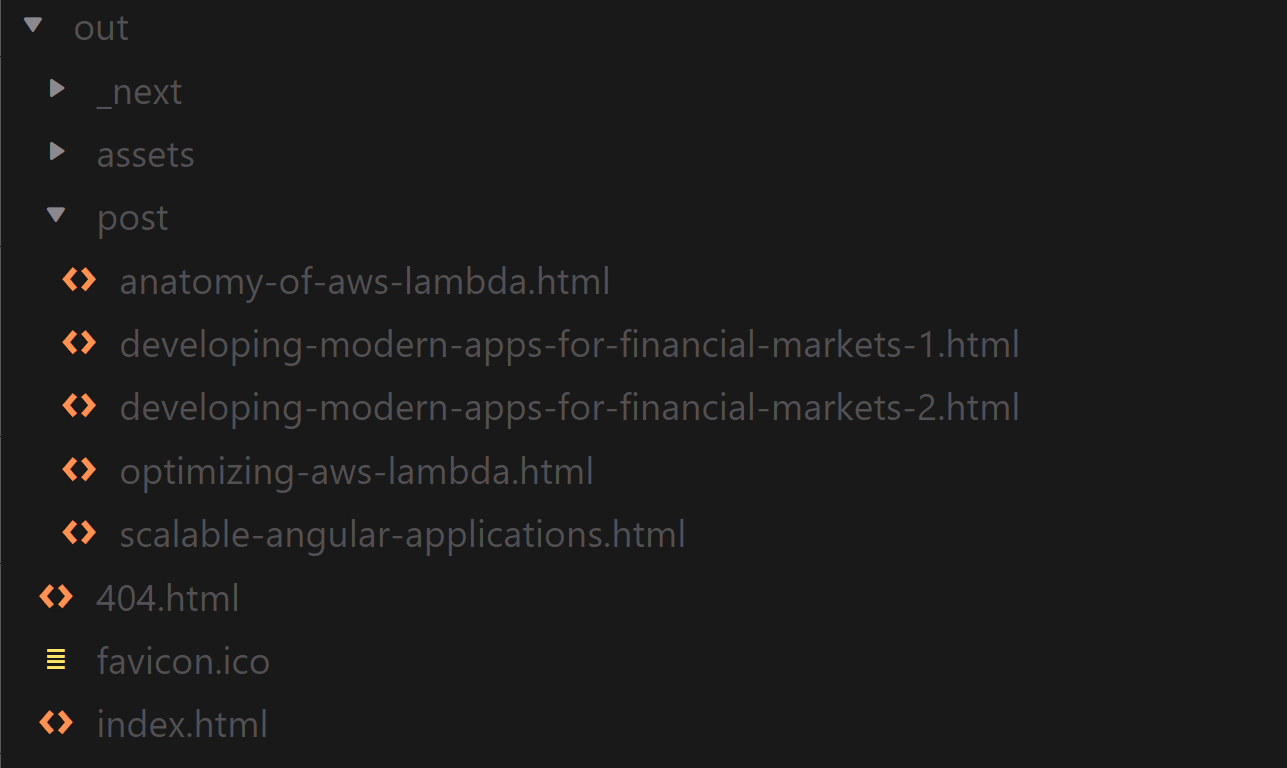Collapse the out folder arrow
The width and height of the screenshot is (1287, 768).
(x=33, y=25)
